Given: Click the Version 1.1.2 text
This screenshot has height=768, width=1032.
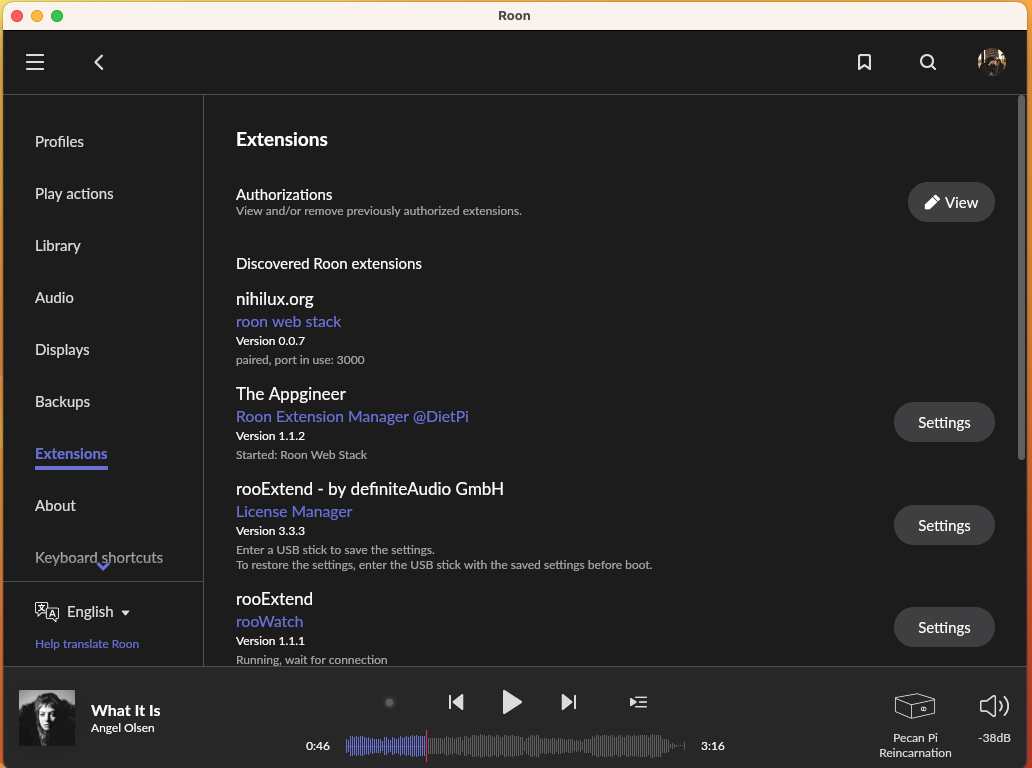Looking at the screenshot, I should (271, 436).
